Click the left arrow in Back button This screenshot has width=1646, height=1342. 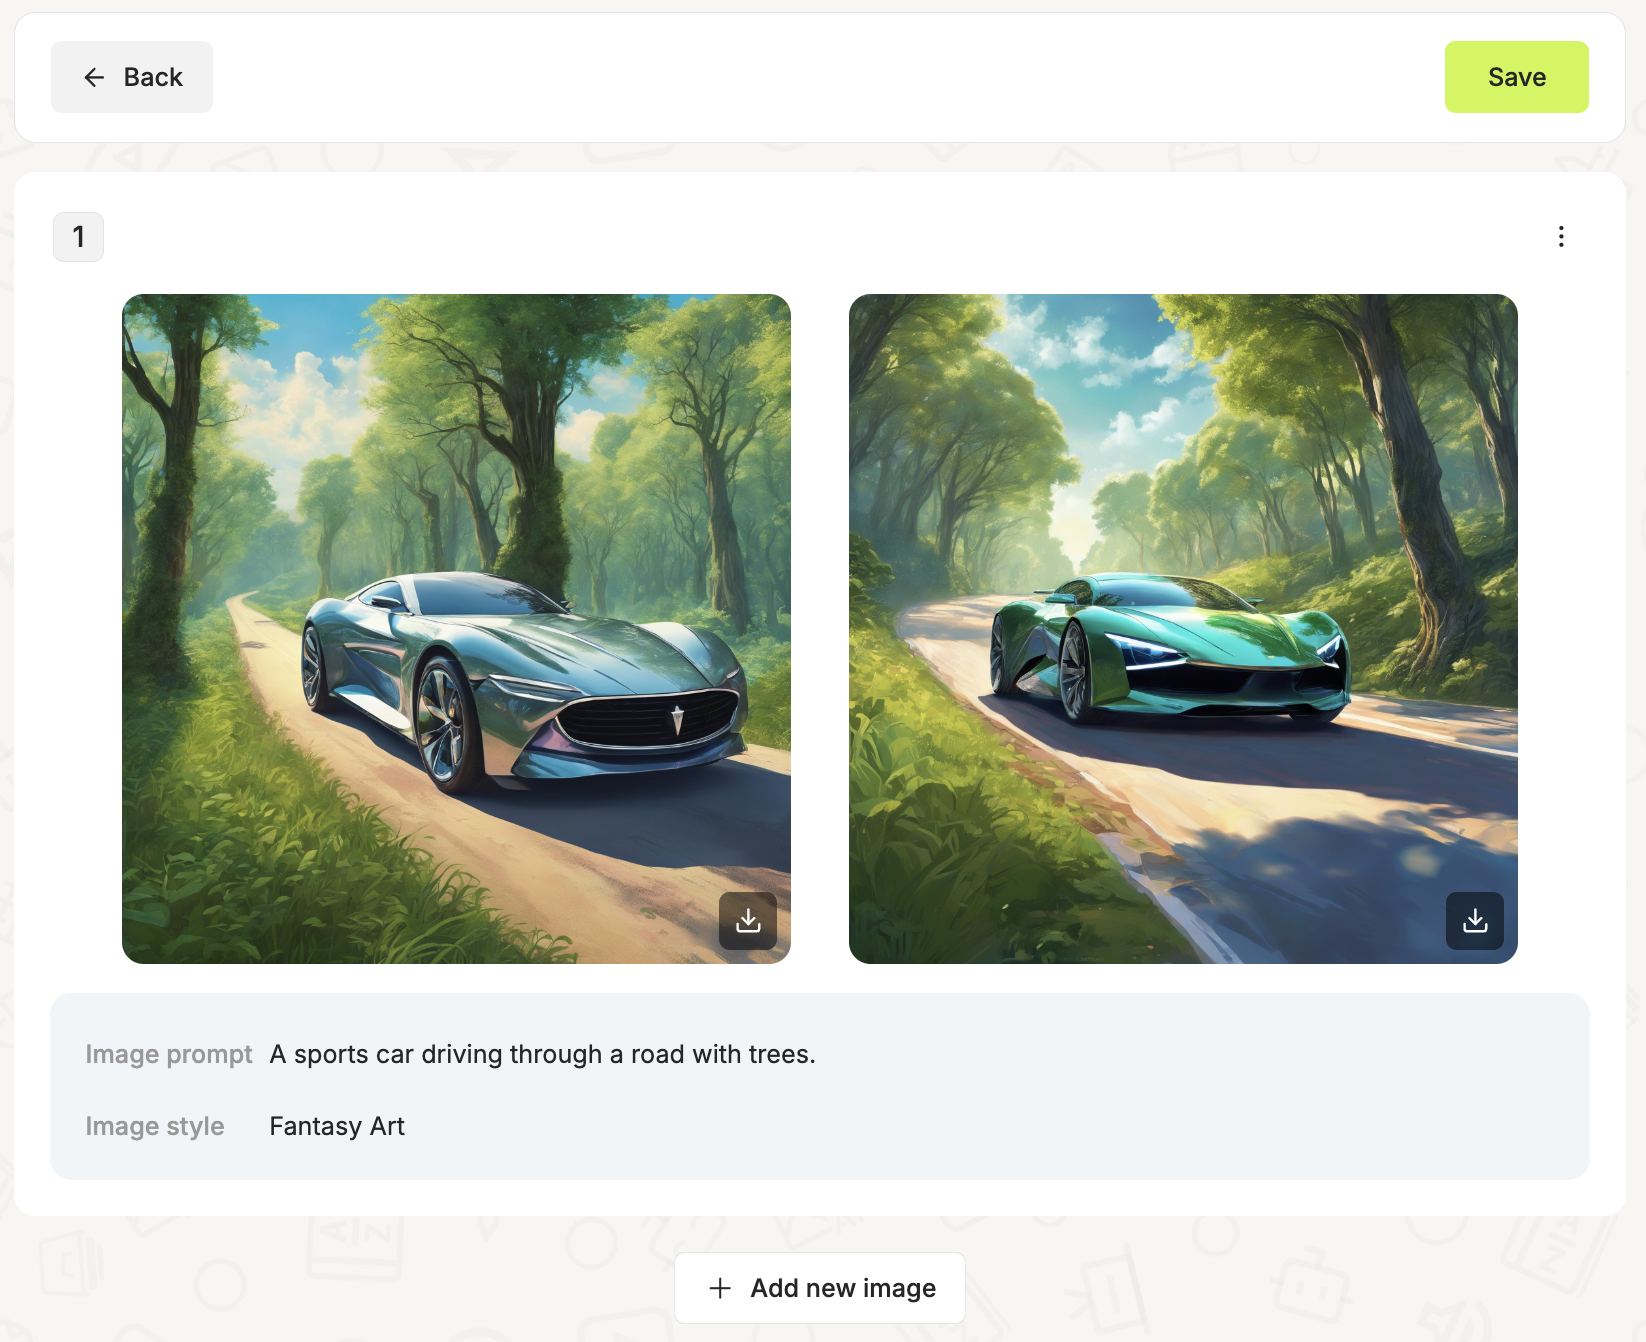(94, 77)
